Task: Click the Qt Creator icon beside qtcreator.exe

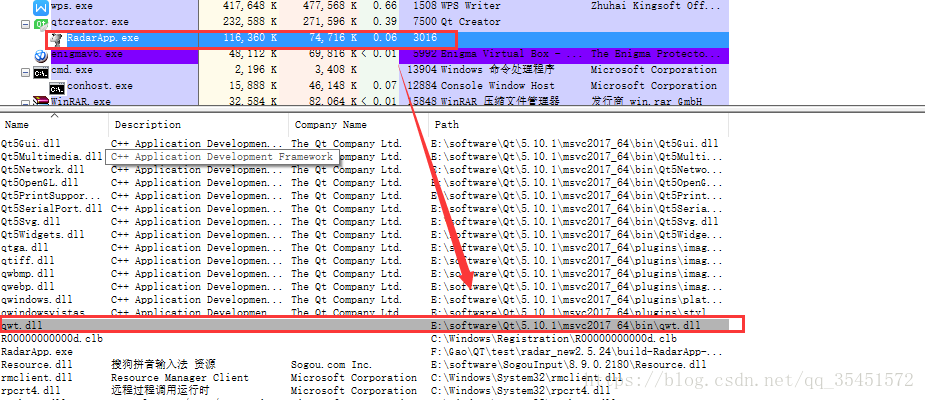Action: point(41,24)
